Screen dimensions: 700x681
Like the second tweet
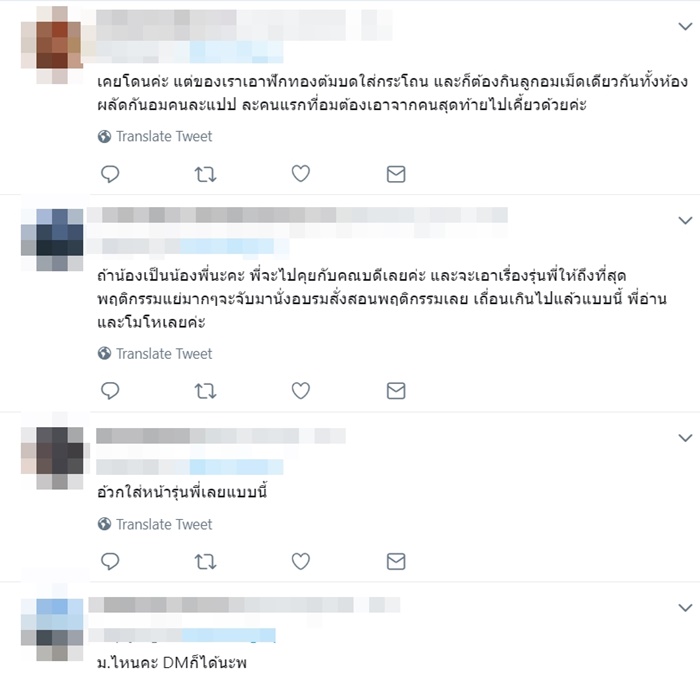[x=300, y=390]
